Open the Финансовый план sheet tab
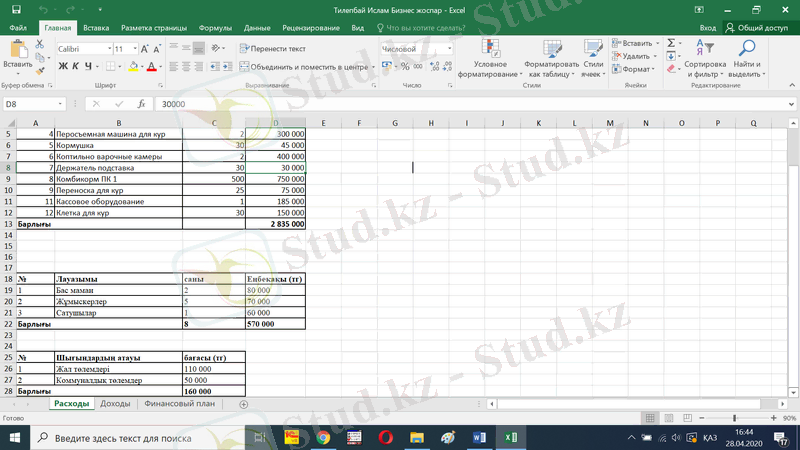The height and width of the screenshot is (450, 800). coord(179,403)
